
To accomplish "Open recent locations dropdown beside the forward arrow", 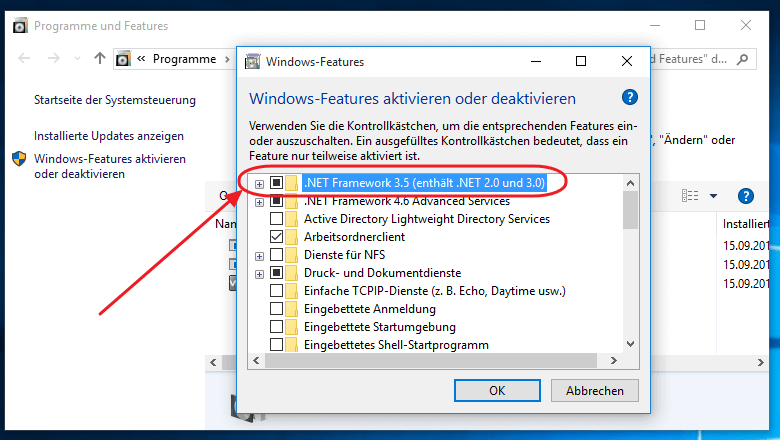I will pos(77,59).
